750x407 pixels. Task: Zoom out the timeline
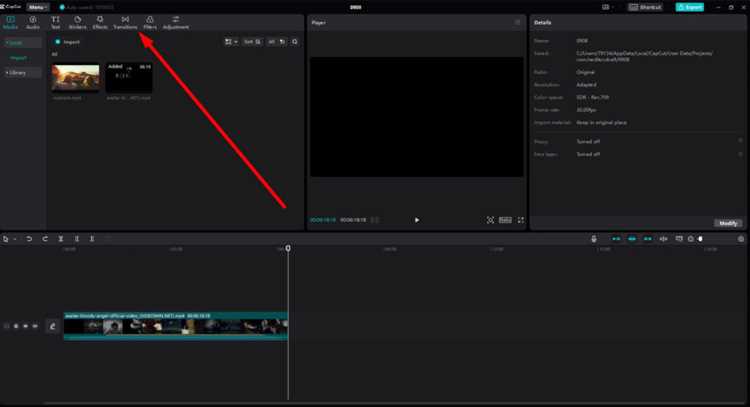691,239
